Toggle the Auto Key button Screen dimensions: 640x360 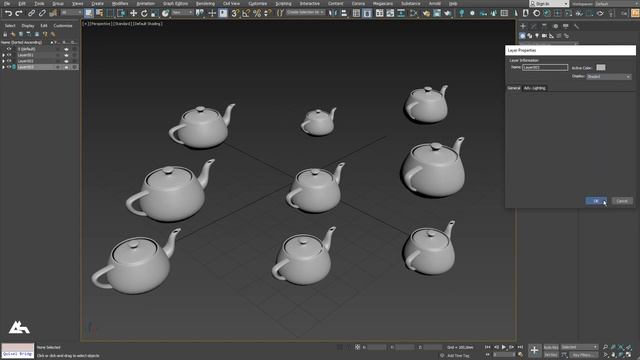[551, 347]
